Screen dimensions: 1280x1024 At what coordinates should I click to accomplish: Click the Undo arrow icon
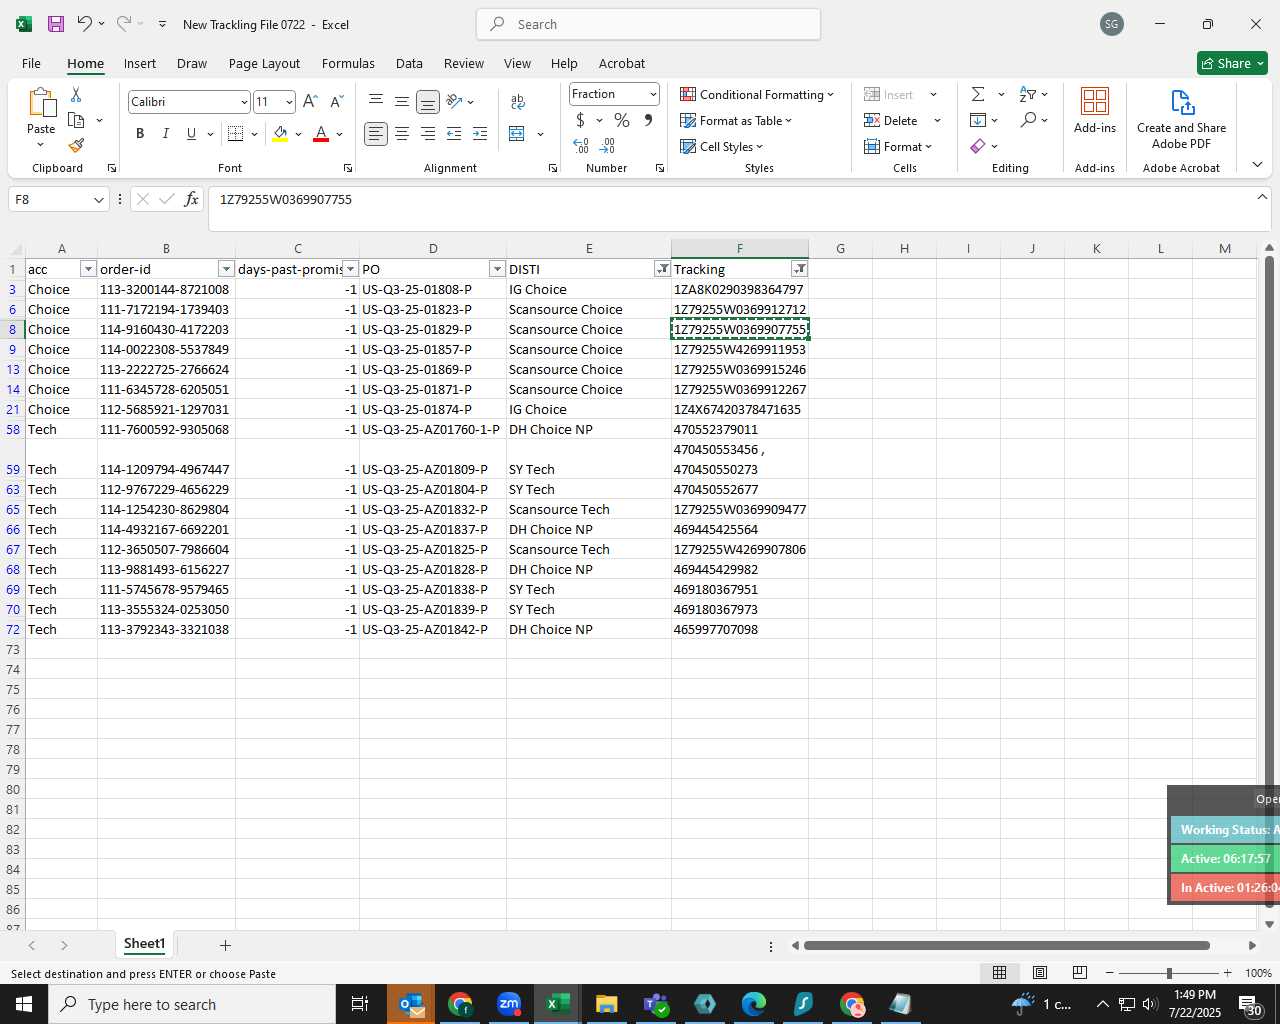[85, 24]
